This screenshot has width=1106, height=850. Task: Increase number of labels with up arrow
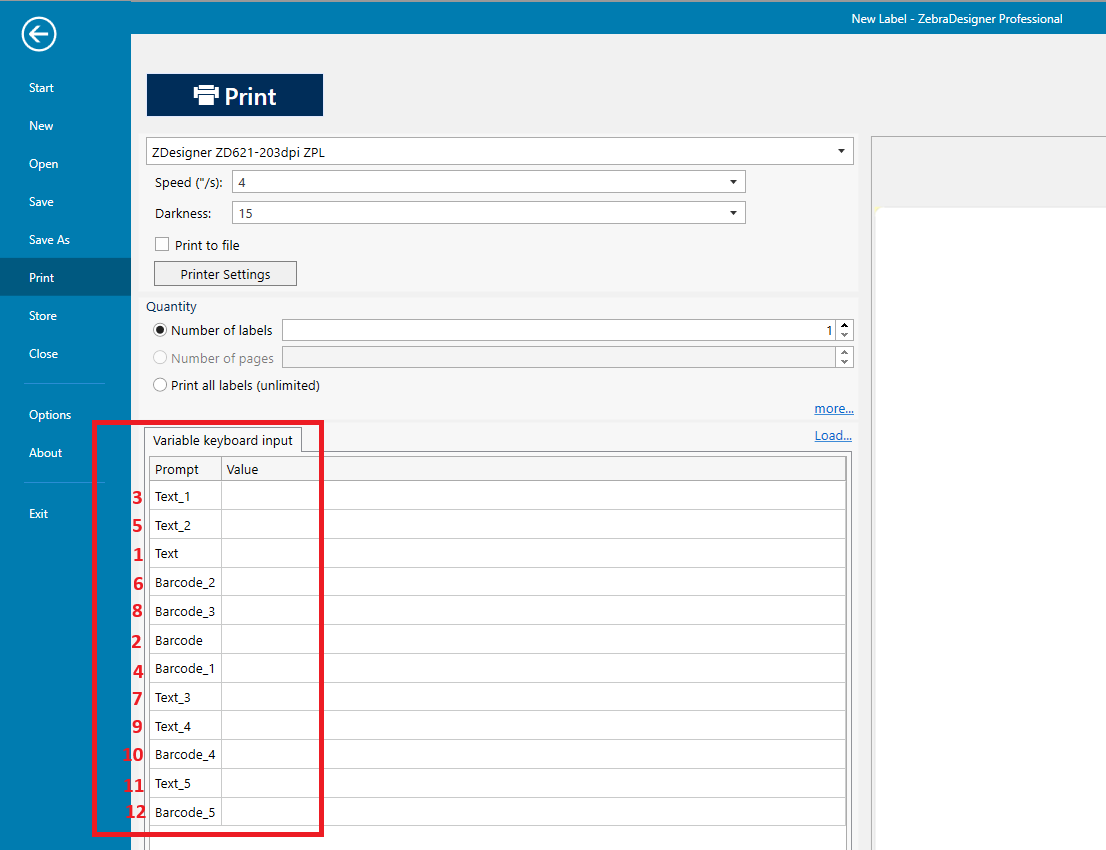(845, 325)
